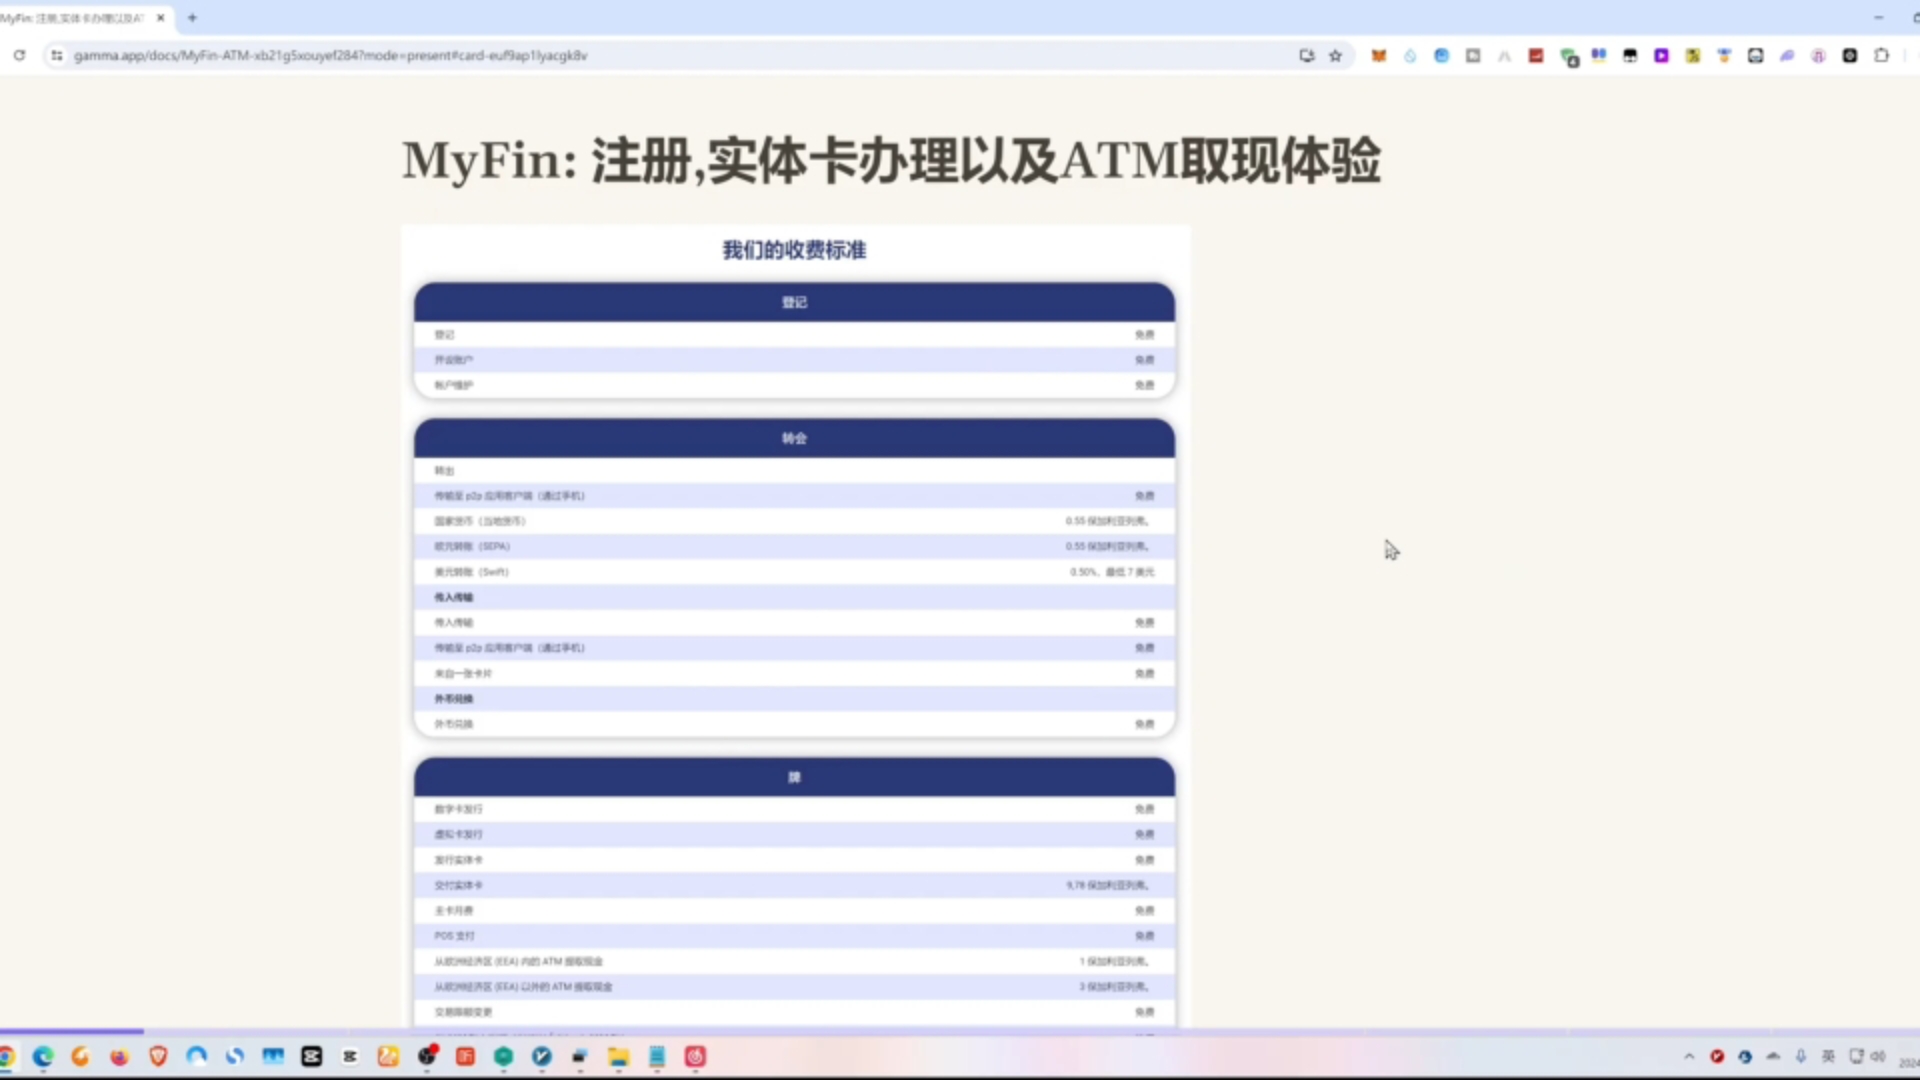The width and height of the screenshot is (1920, 1080).
Task: Open Microsoft Edge from the taskbar
Action: tap(43, 1057)
